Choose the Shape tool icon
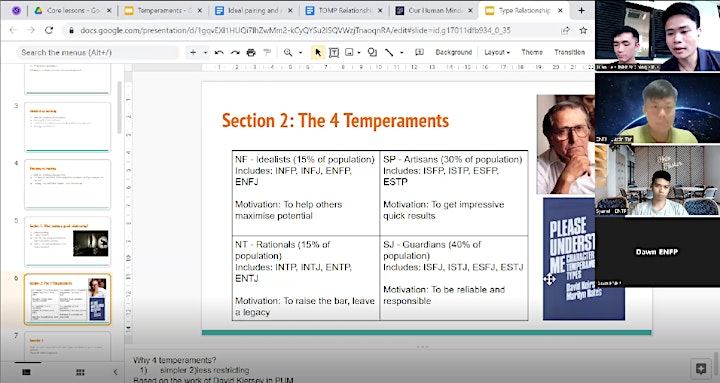This screenshot has width=720, height=383. tap(372, 52)
